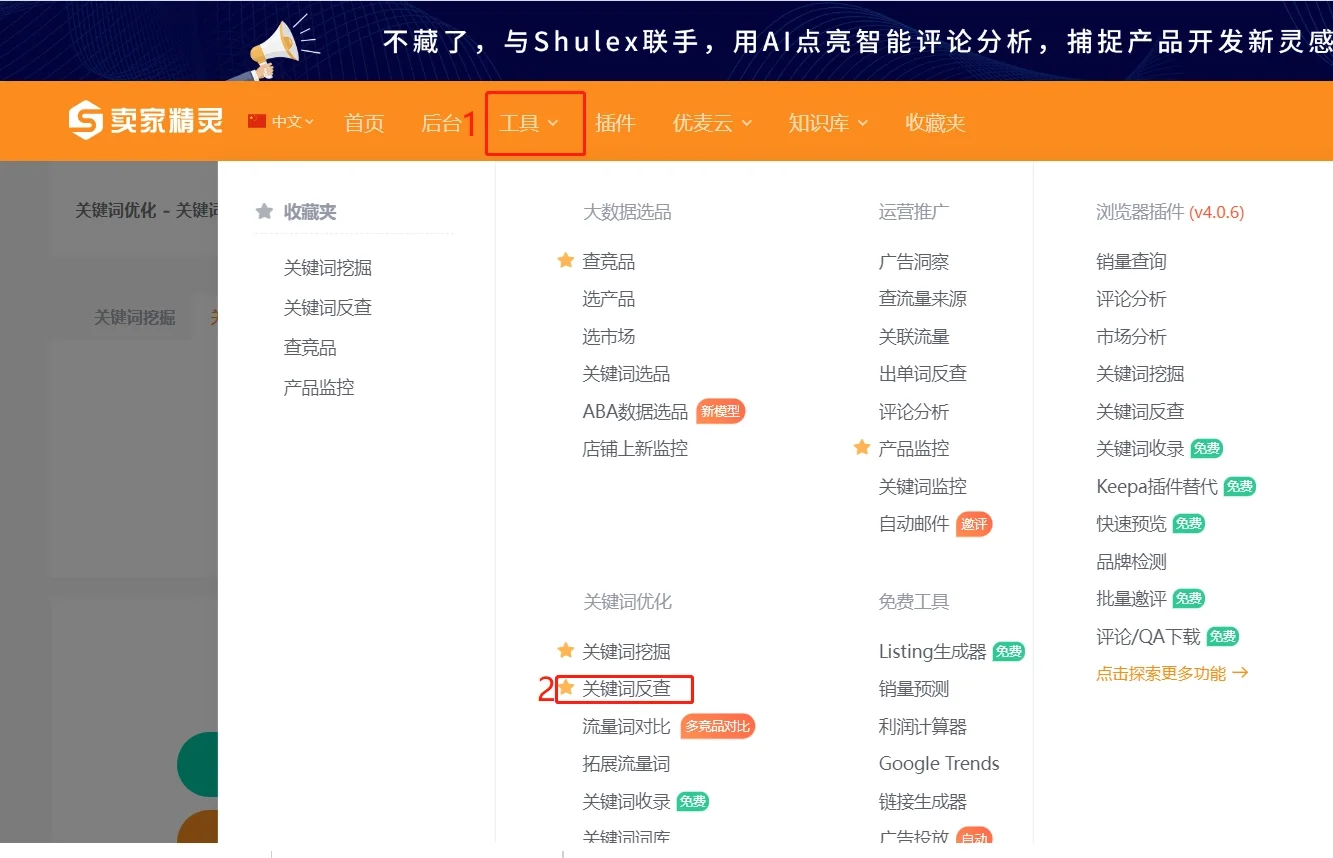The height and width of the screenshot is (858, 1333).
Task: Open 广告洞察 under 运营推广
Action: (x=914, y=262)
